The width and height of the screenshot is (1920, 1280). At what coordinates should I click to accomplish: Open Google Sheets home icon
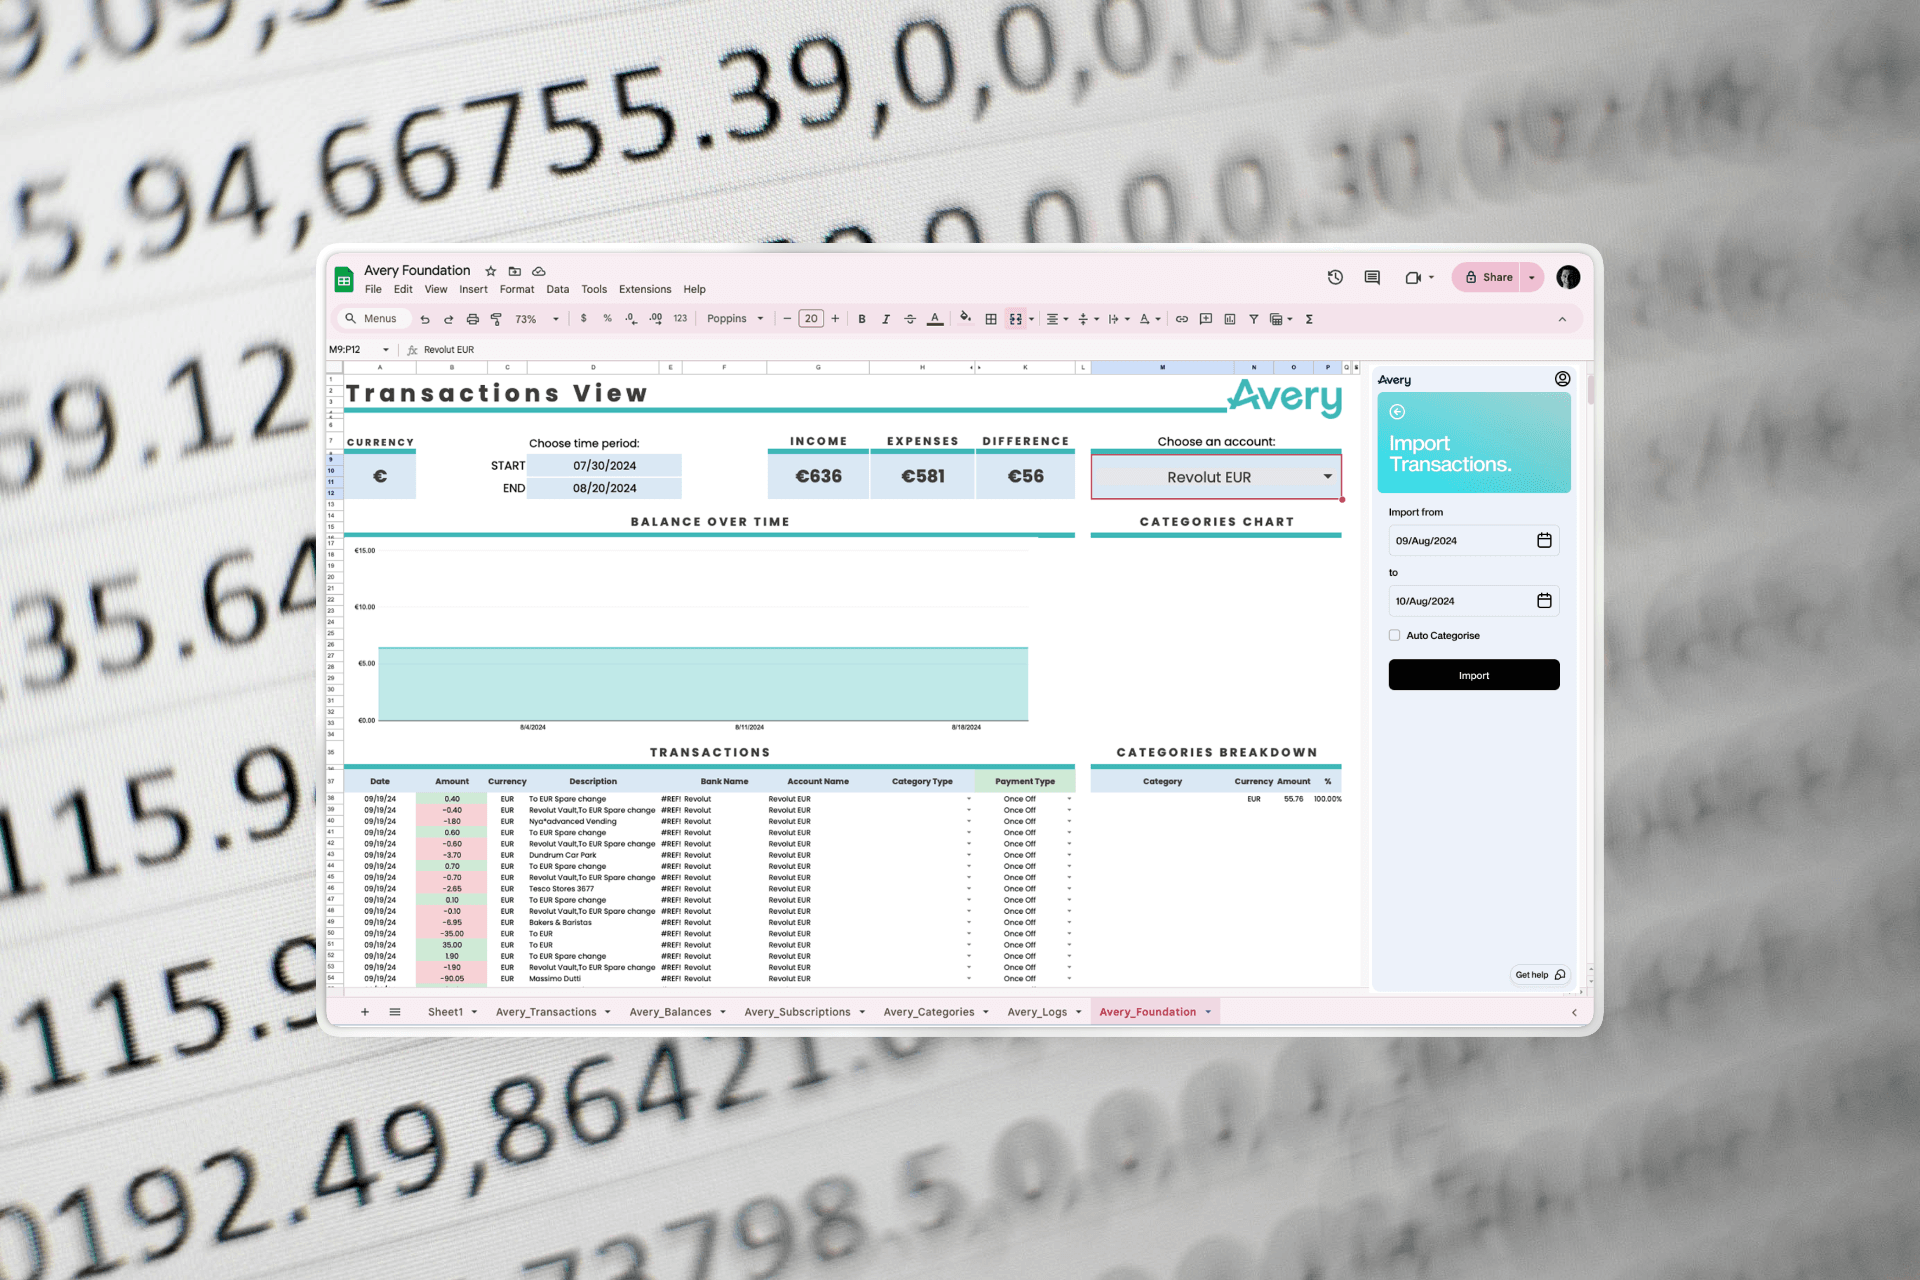point(344,280)
